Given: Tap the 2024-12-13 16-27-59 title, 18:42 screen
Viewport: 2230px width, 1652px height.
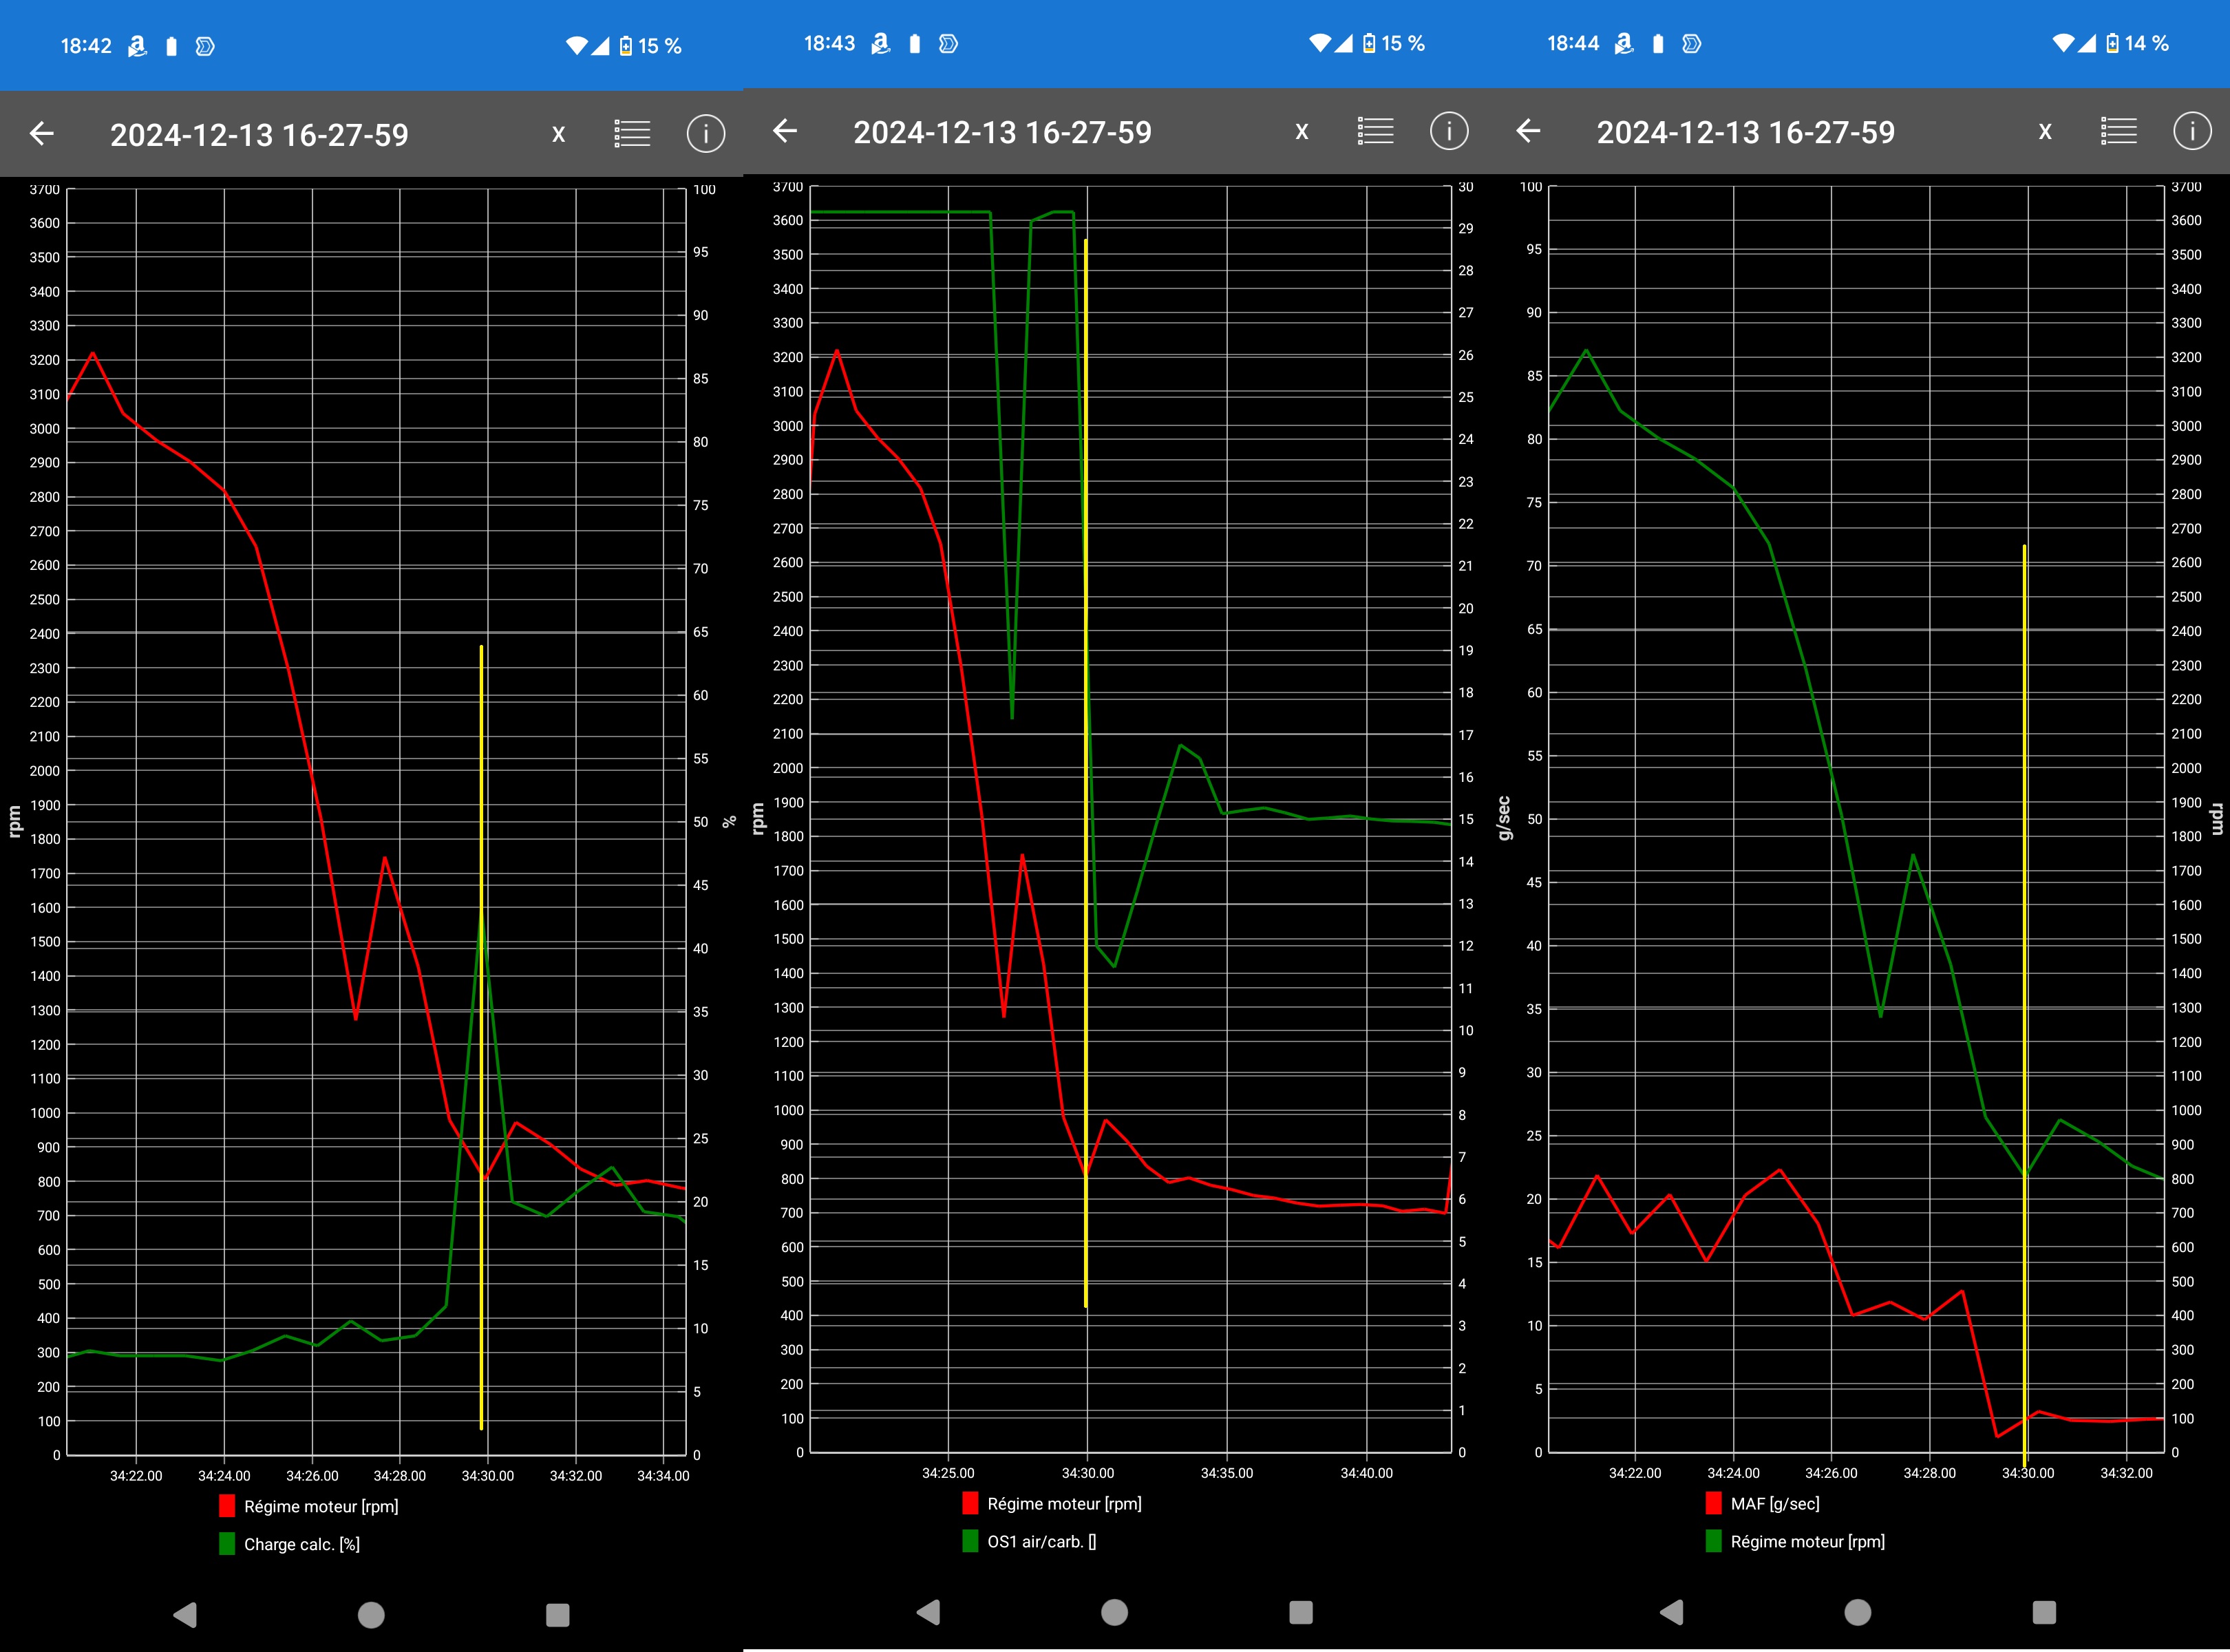Looking at the screenshot, I should click(x=259, y=135).
